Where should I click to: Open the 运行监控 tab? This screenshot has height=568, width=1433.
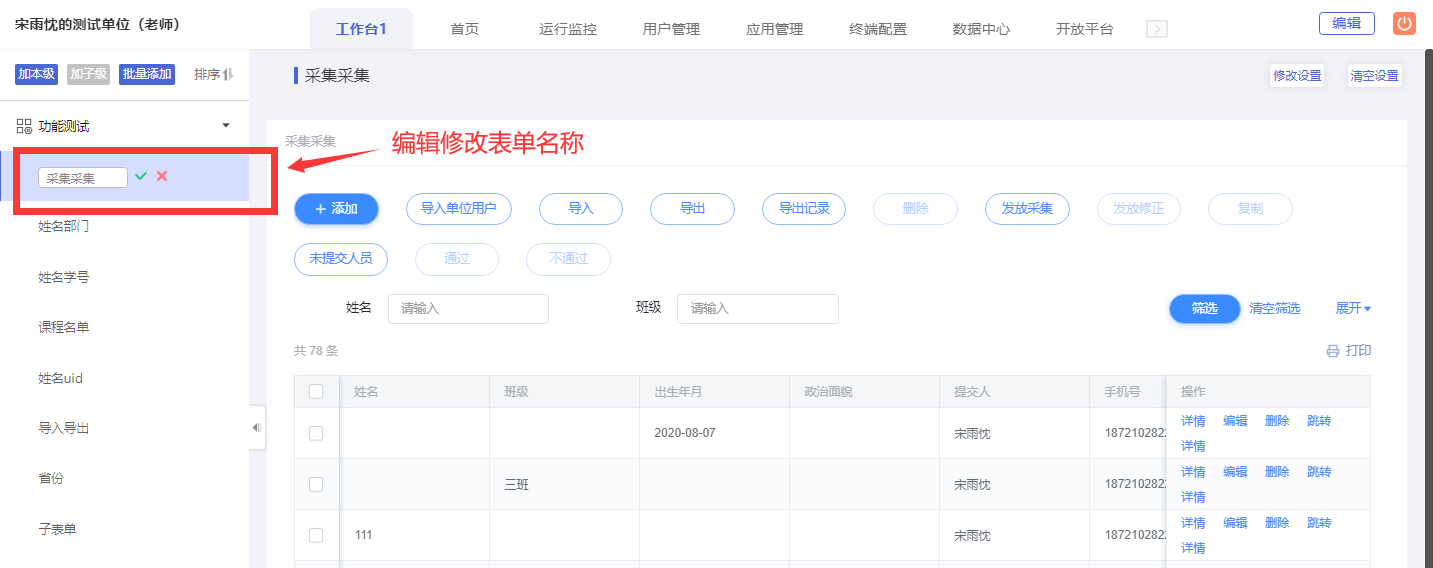point(568,29)
